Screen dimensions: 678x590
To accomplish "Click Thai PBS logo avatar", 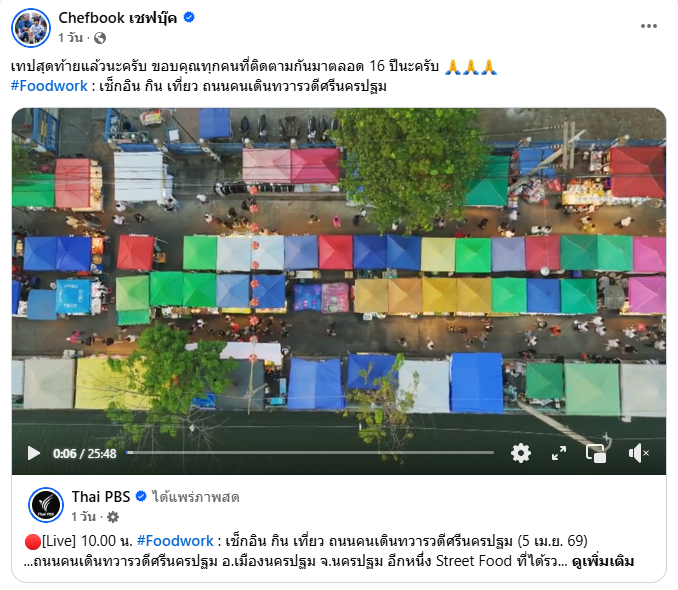I will [46, 505].
